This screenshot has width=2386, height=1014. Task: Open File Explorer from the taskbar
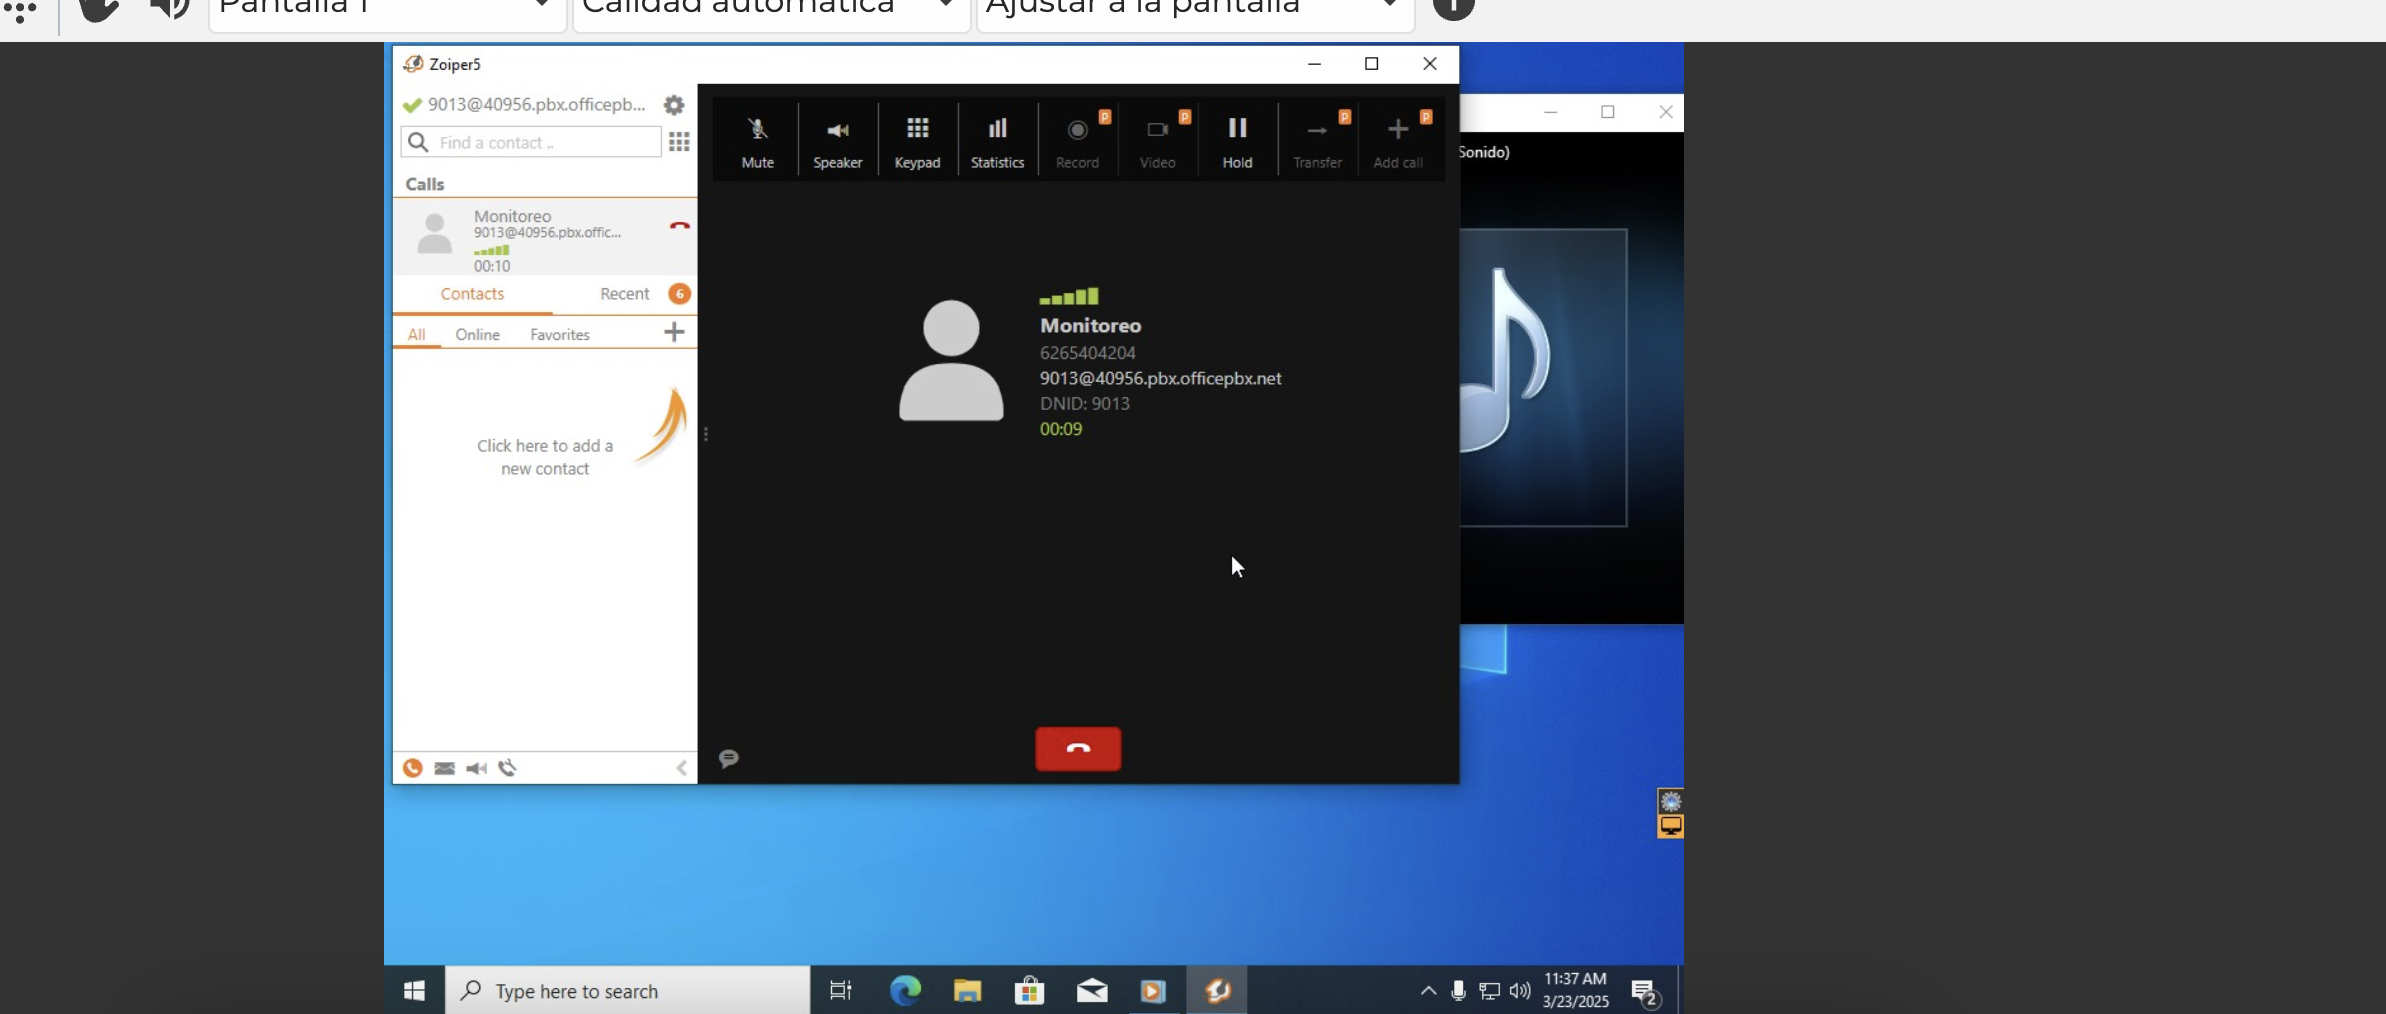[967, 991]
